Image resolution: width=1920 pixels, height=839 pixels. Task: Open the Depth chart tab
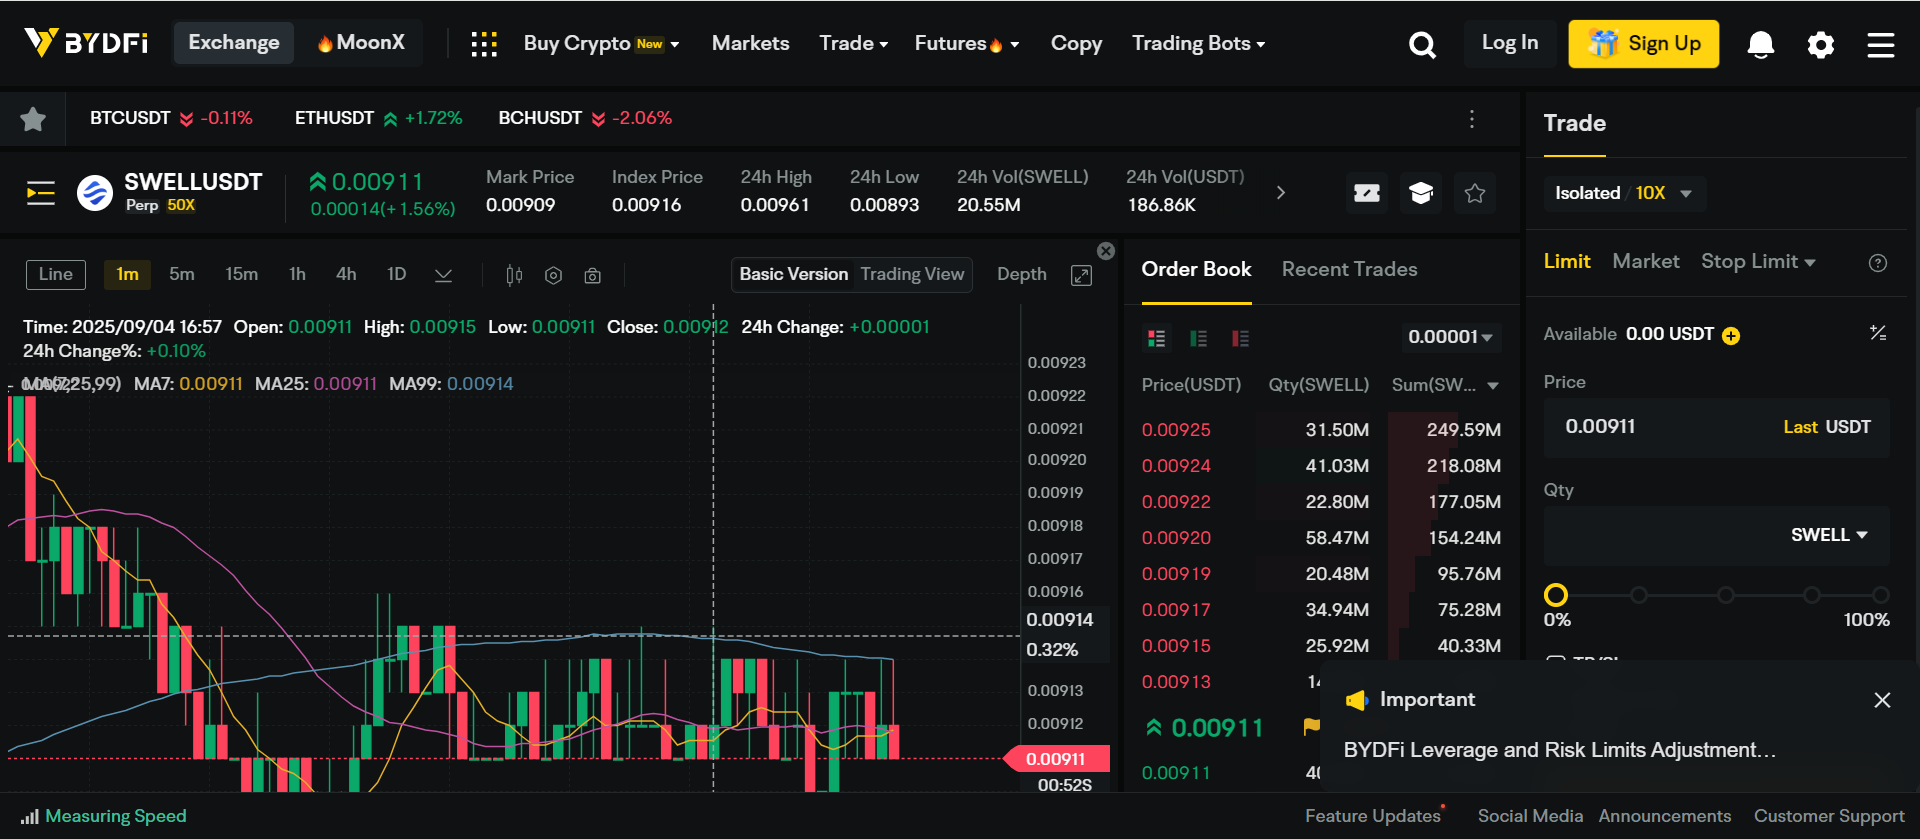tap(1021, 274)
